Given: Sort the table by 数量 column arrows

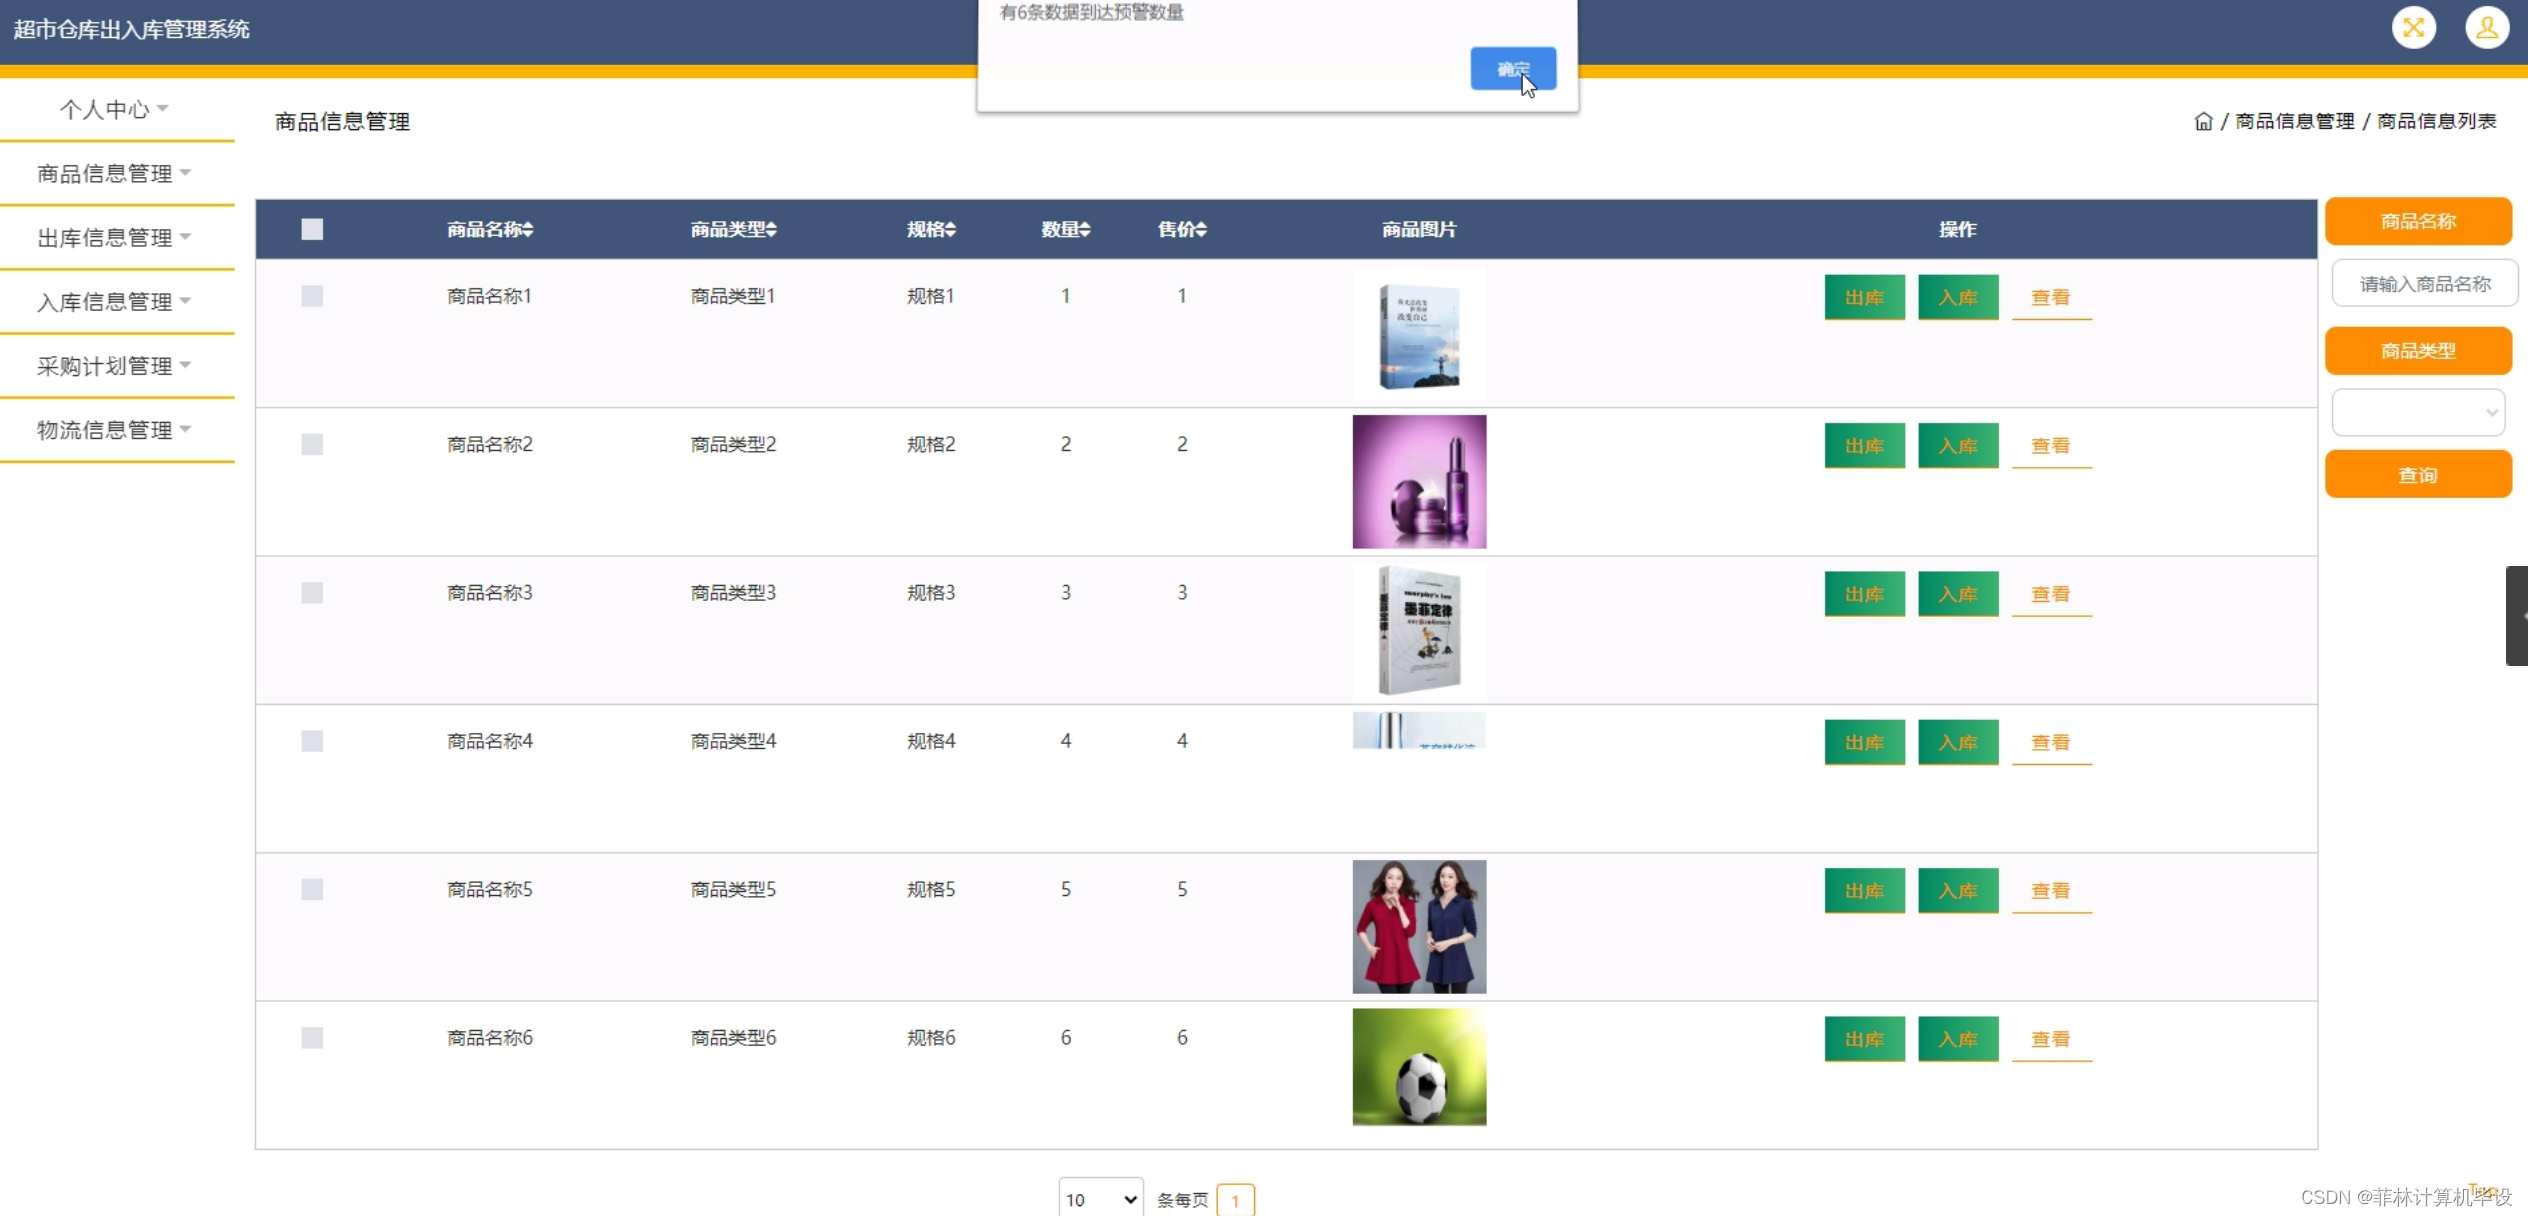Looking at the screenshot, I should pos(1087,229).
